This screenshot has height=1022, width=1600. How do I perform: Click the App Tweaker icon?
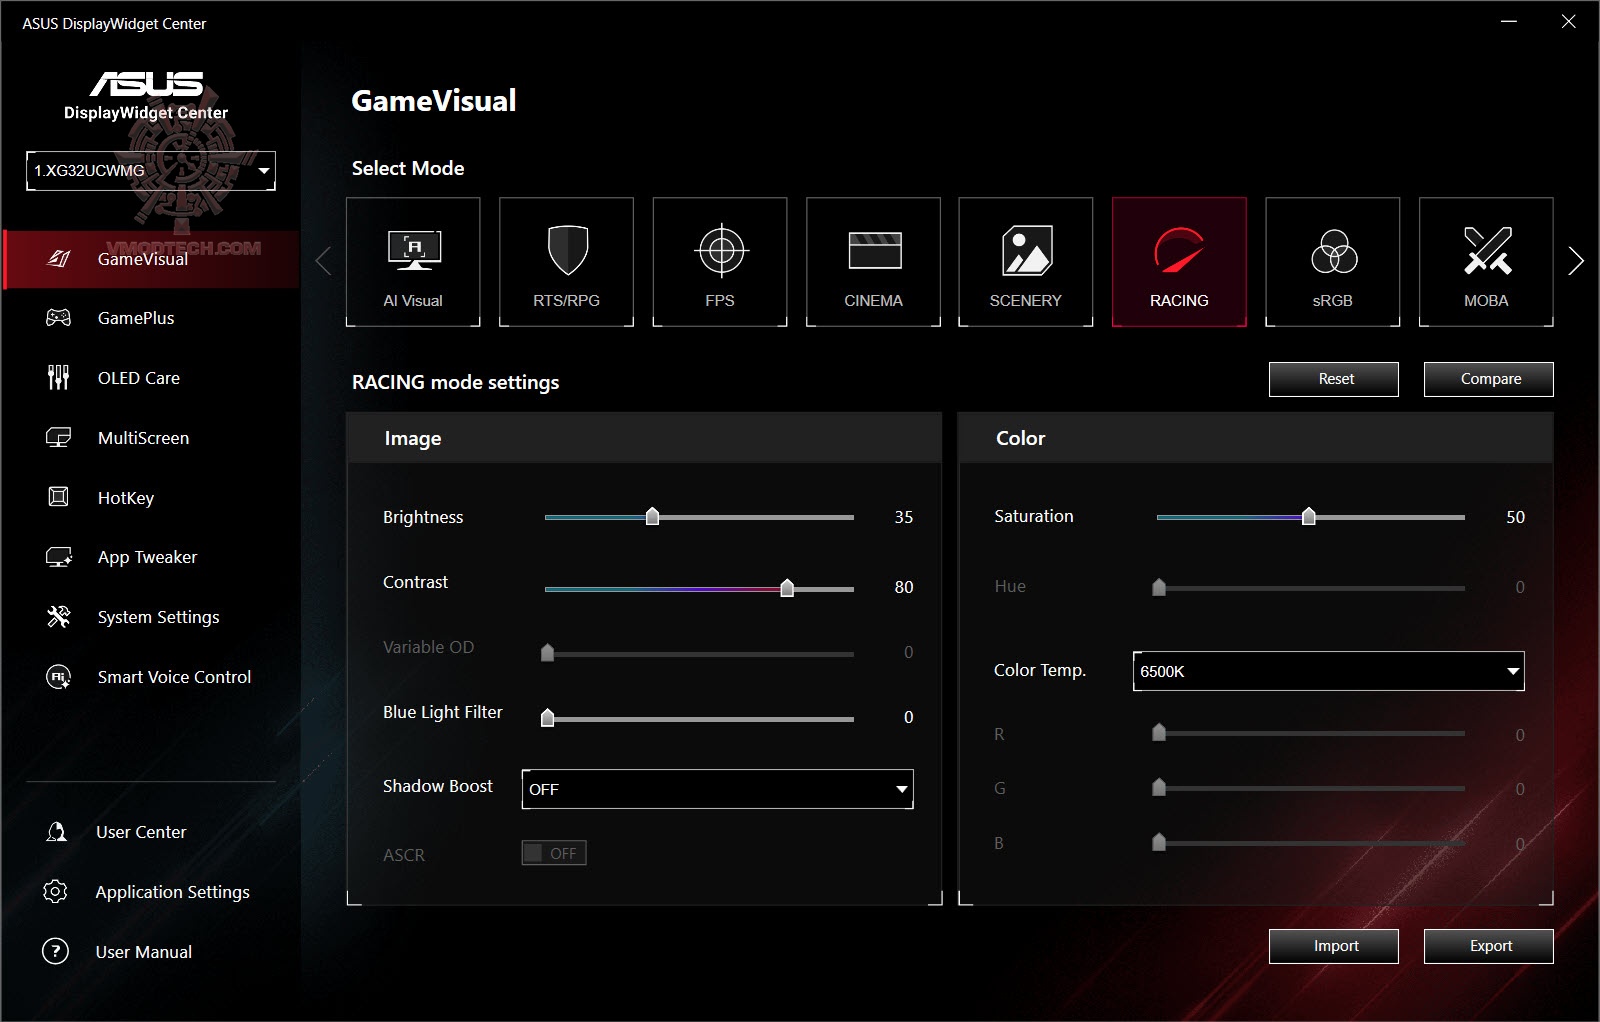tap(59, 557)
